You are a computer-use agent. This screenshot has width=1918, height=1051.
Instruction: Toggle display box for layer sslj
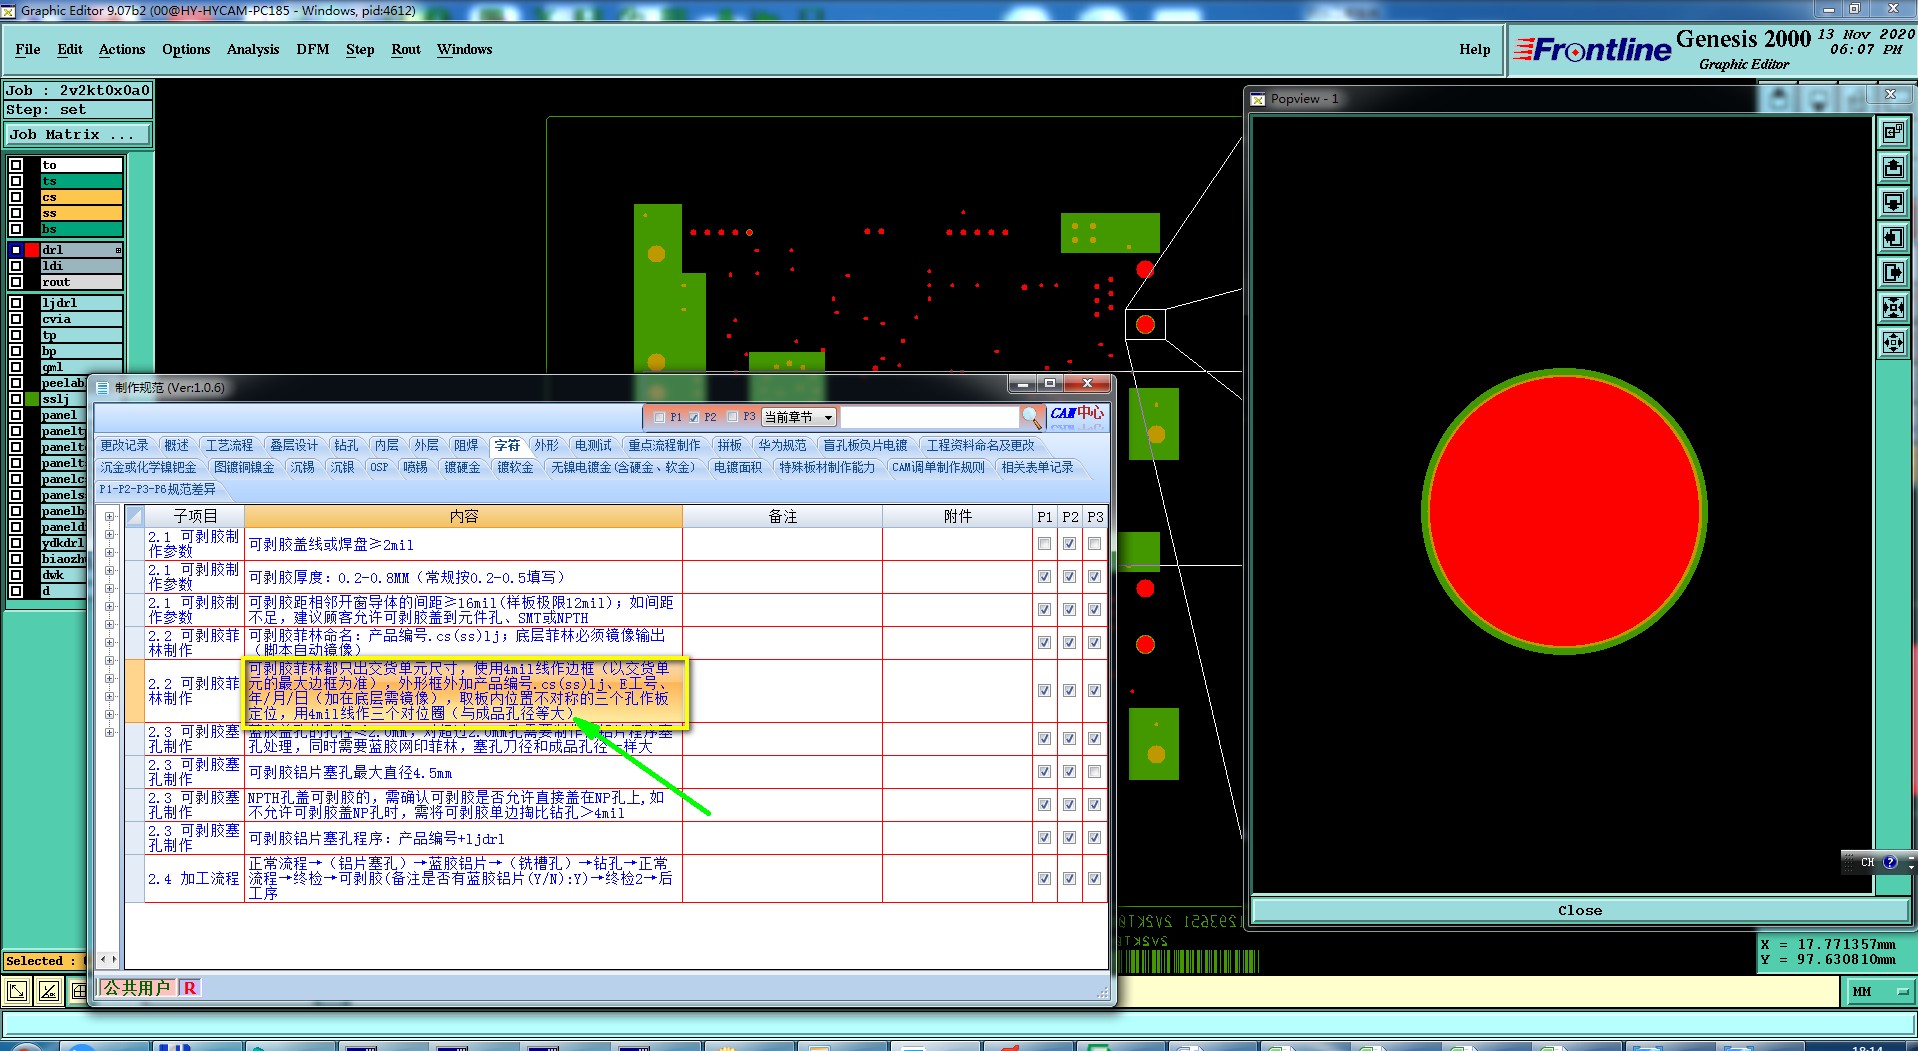[x=16, y=399]
